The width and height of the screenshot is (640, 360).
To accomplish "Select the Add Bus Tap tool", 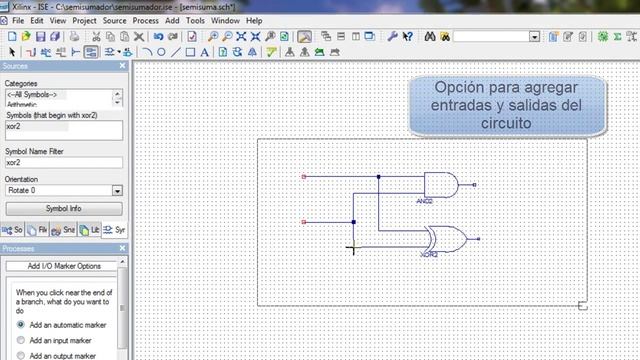I will click(76, 52).
